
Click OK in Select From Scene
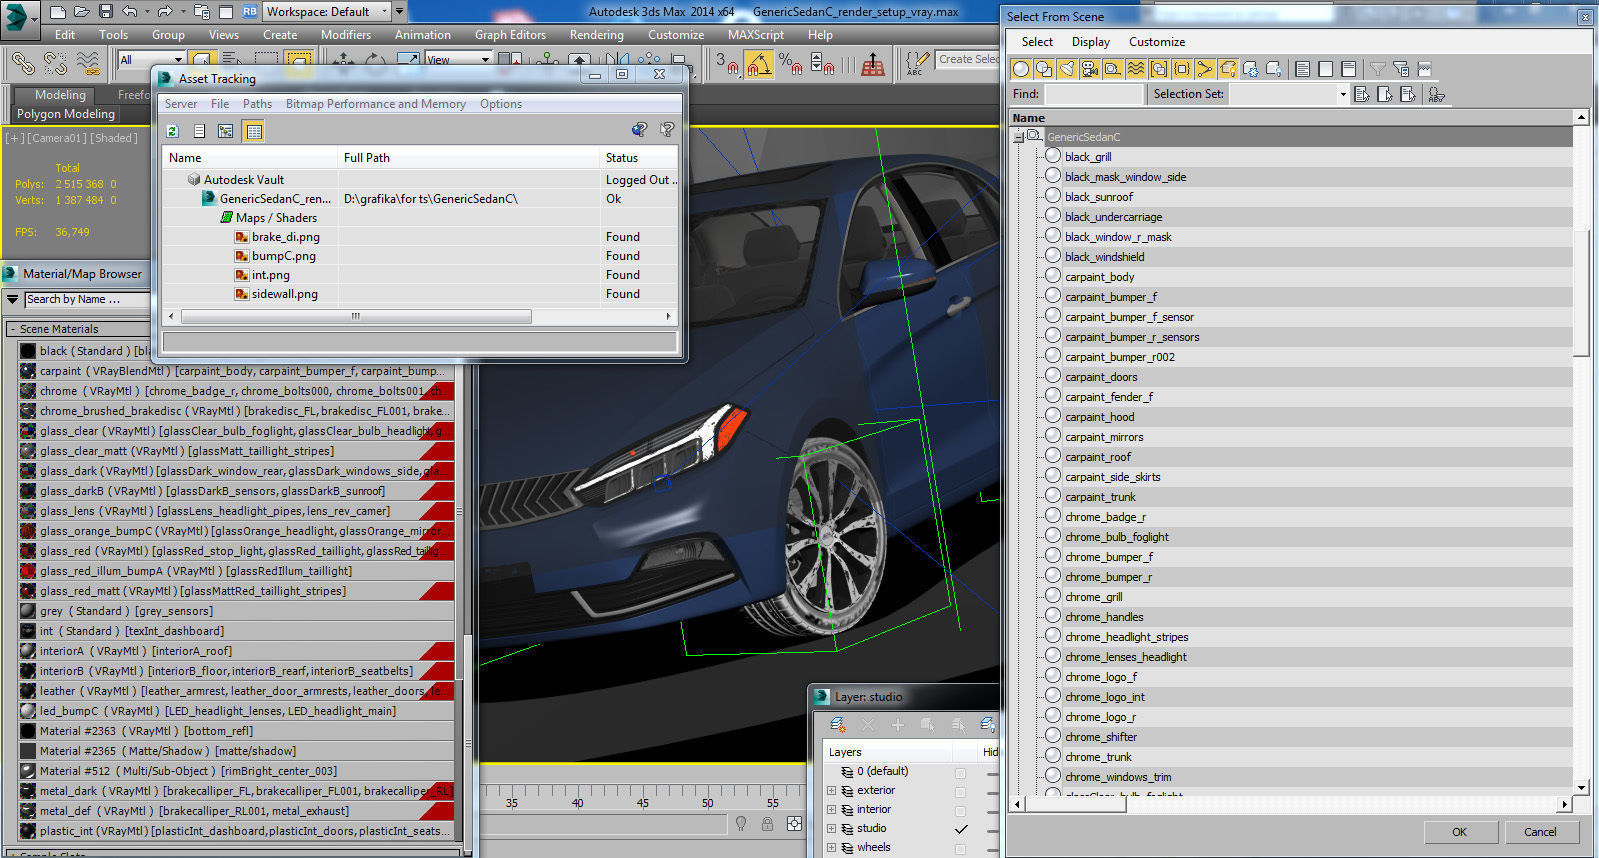(x=1459, y=832)
